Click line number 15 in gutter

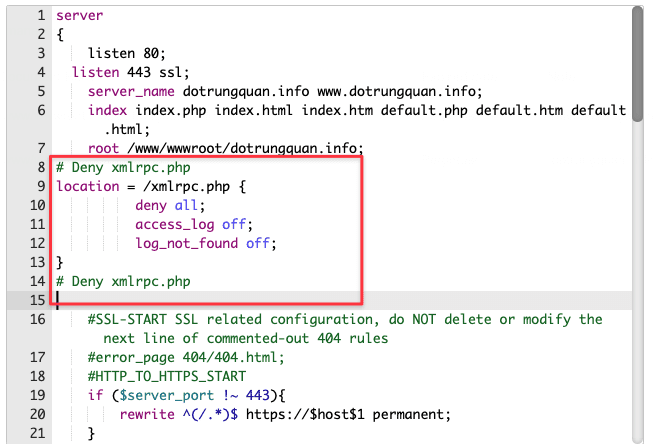(x=37, y=300)
